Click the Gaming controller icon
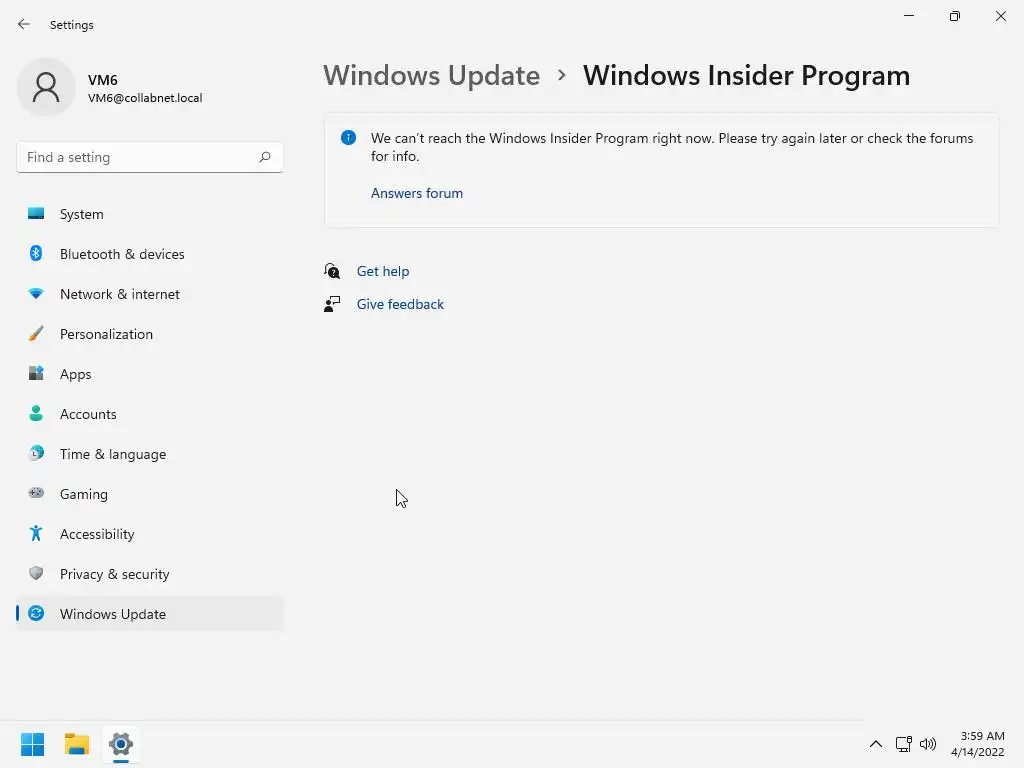Screen dimensions: 1024x768 coord(36,493)
